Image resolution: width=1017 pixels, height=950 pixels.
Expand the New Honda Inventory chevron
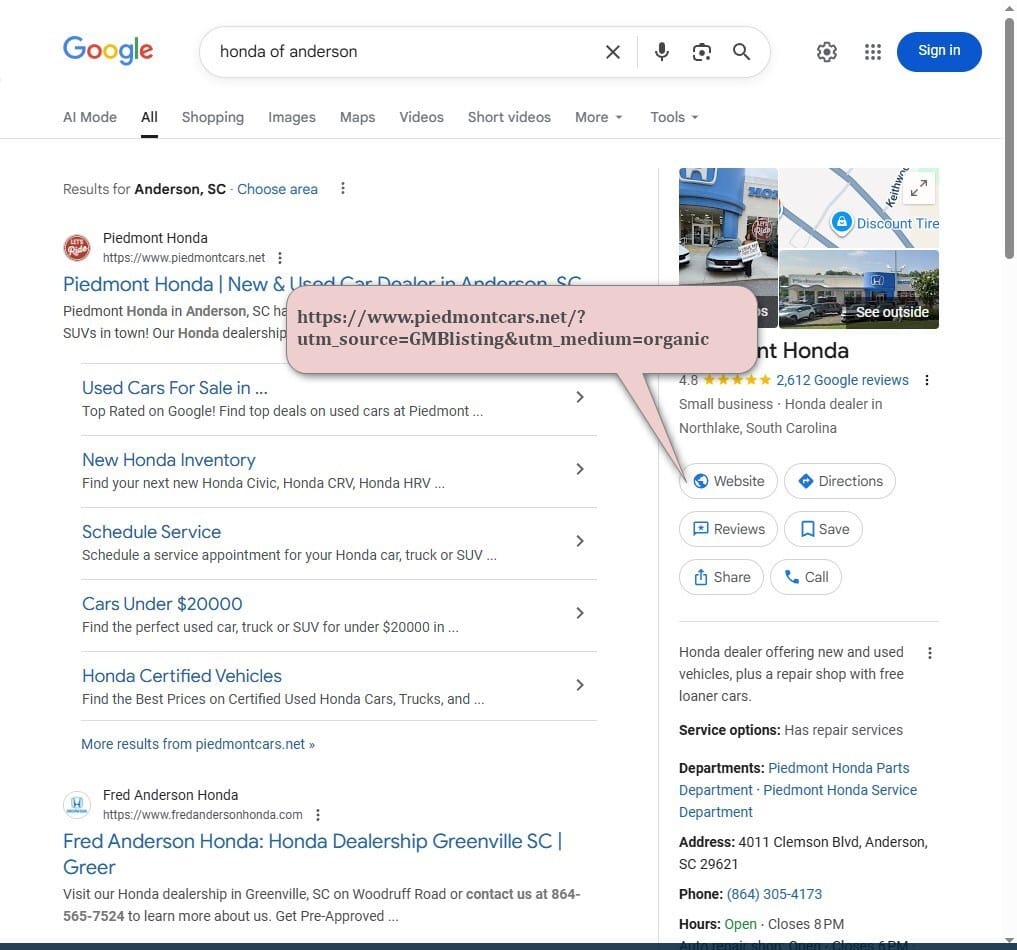[x=580, y=469]
